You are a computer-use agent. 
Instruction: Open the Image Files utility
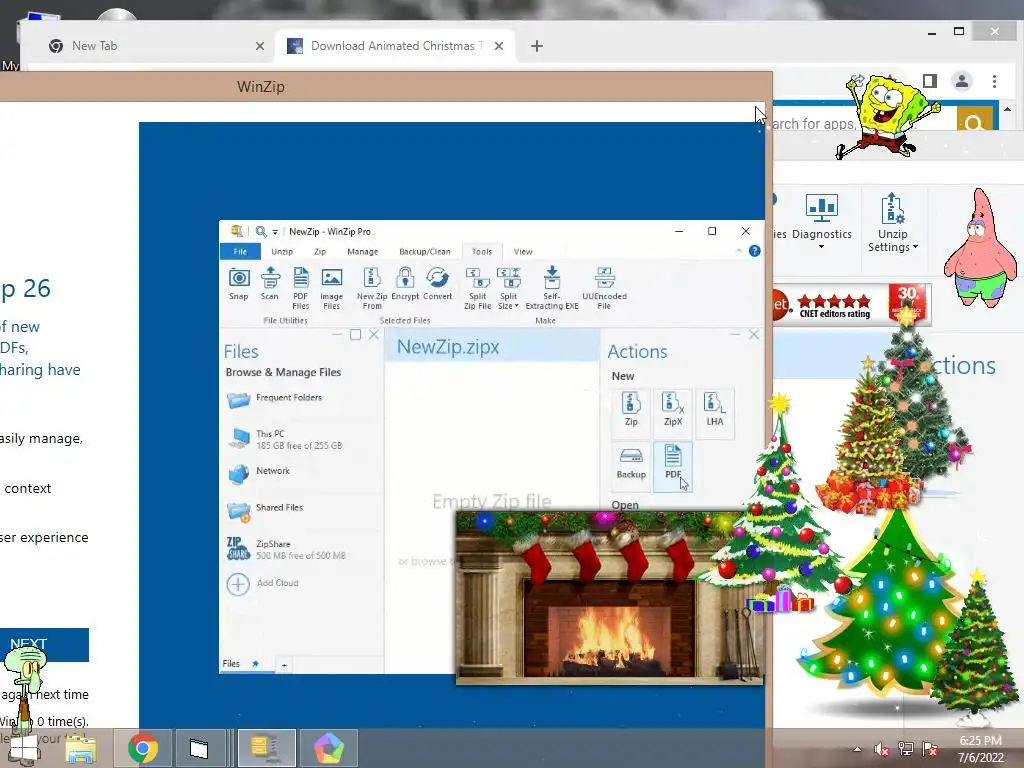pos(332,288)
